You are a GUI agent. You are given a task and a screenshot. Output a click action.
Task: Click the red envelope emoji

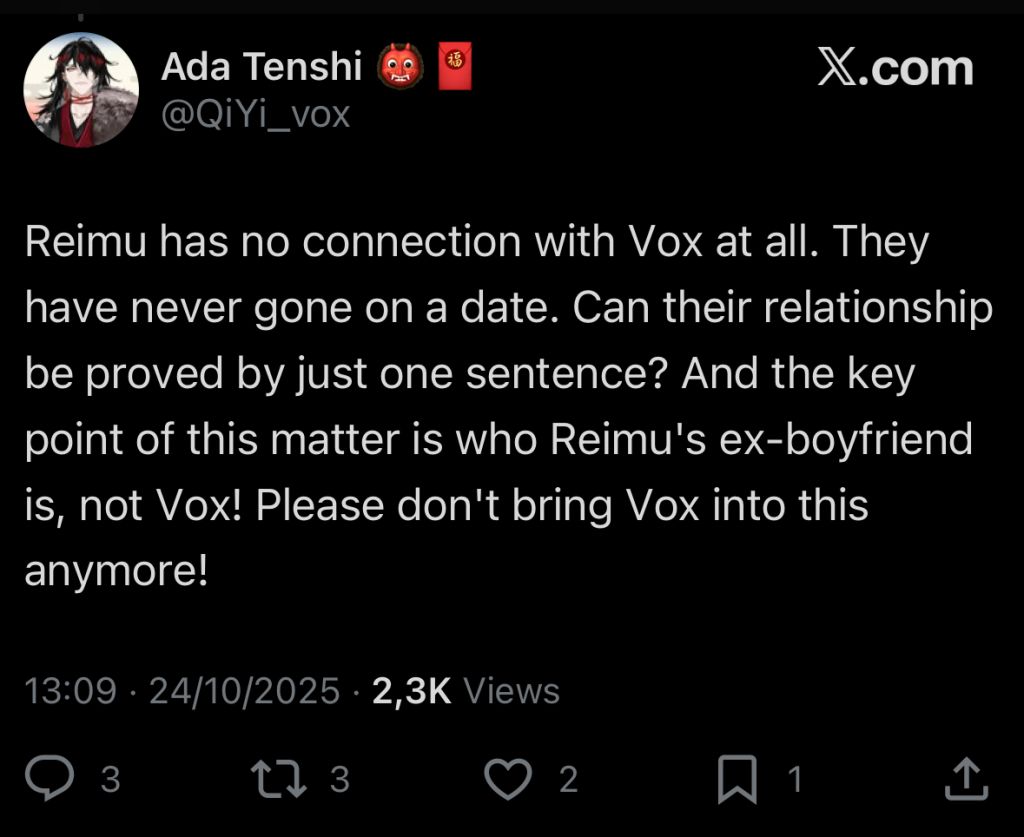click(455, 65)
